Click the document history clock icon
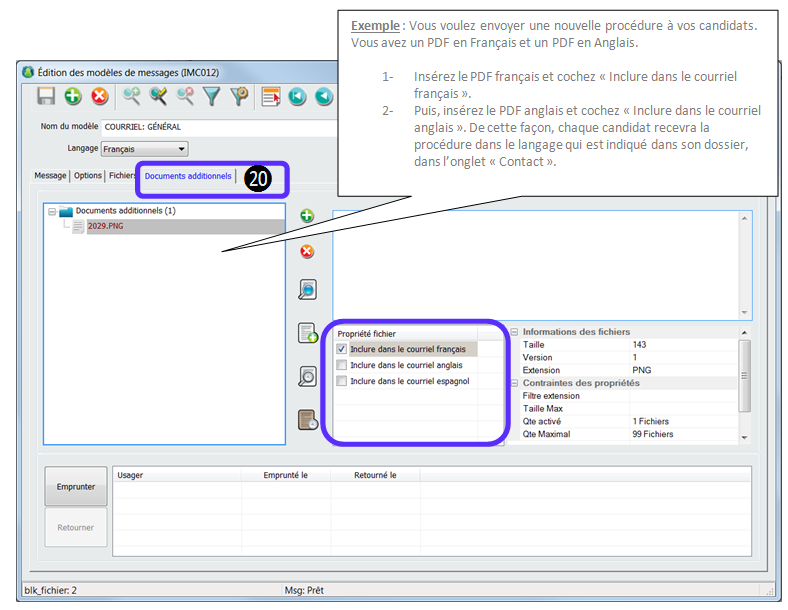 tap(307, 420)
